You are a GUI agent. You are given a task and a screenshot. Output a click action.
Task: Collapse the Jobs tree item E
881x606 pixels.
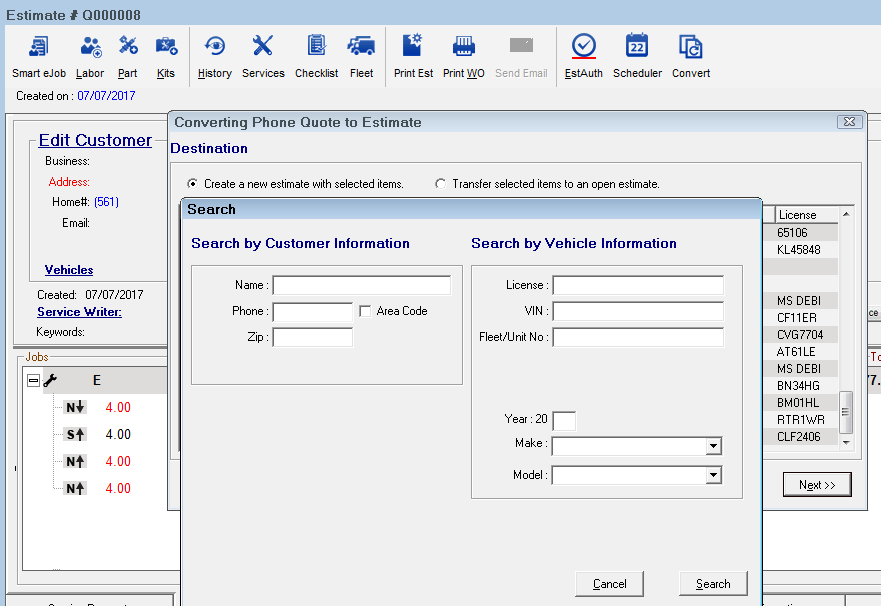[35, 380]
